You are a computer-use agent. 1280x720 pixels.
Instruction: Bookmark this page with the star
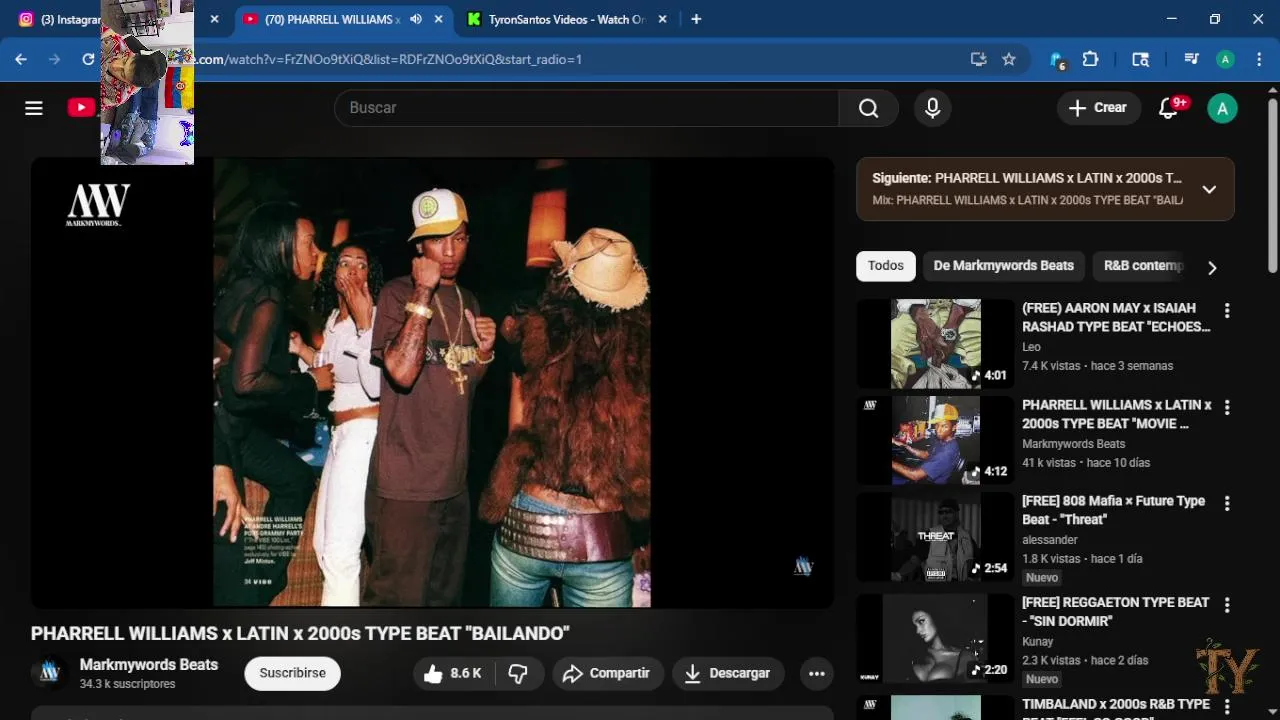click(1009, 59)
